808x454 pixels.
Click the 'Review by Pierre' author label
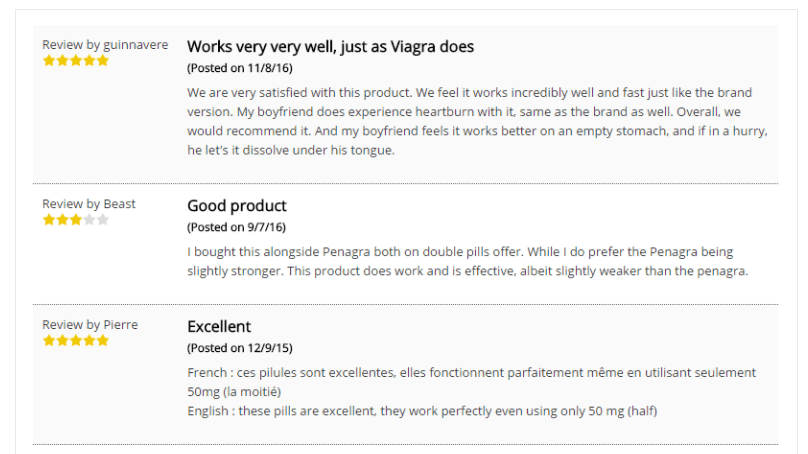tap(90, 325)
